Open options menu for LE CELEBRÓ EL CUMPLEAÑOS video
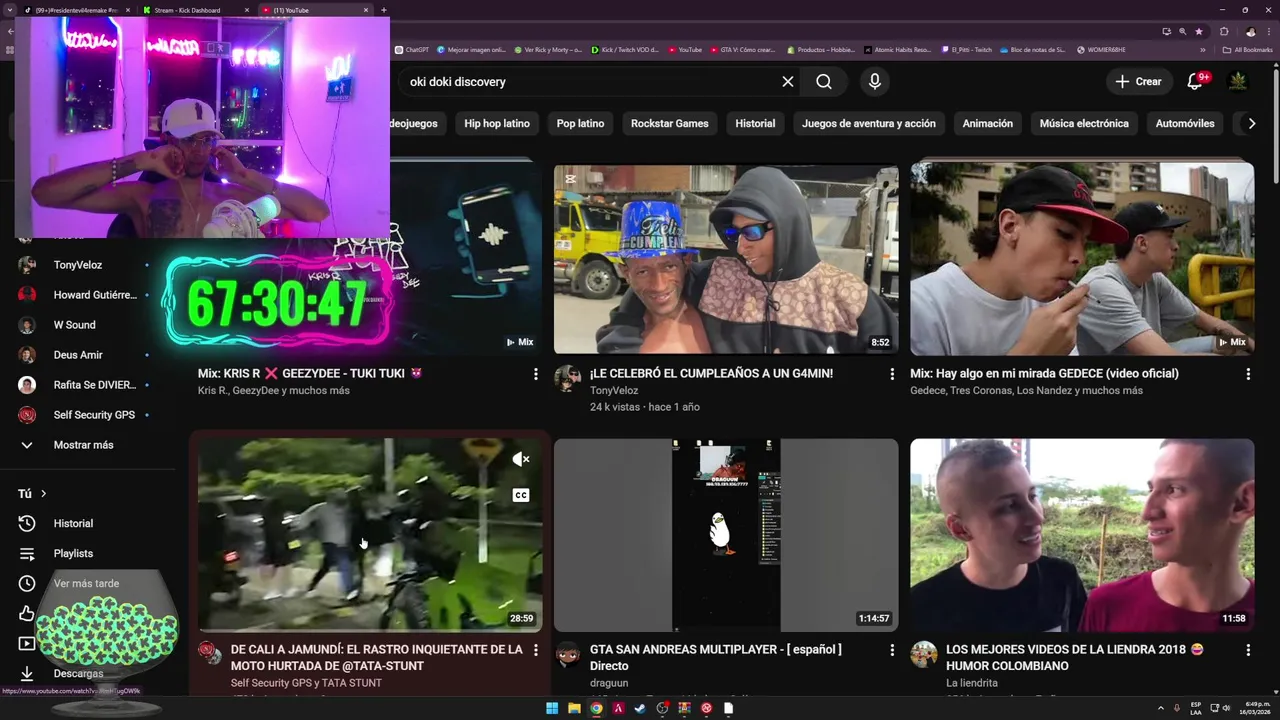Screen dimensions: 1280x720 (892, 374)
